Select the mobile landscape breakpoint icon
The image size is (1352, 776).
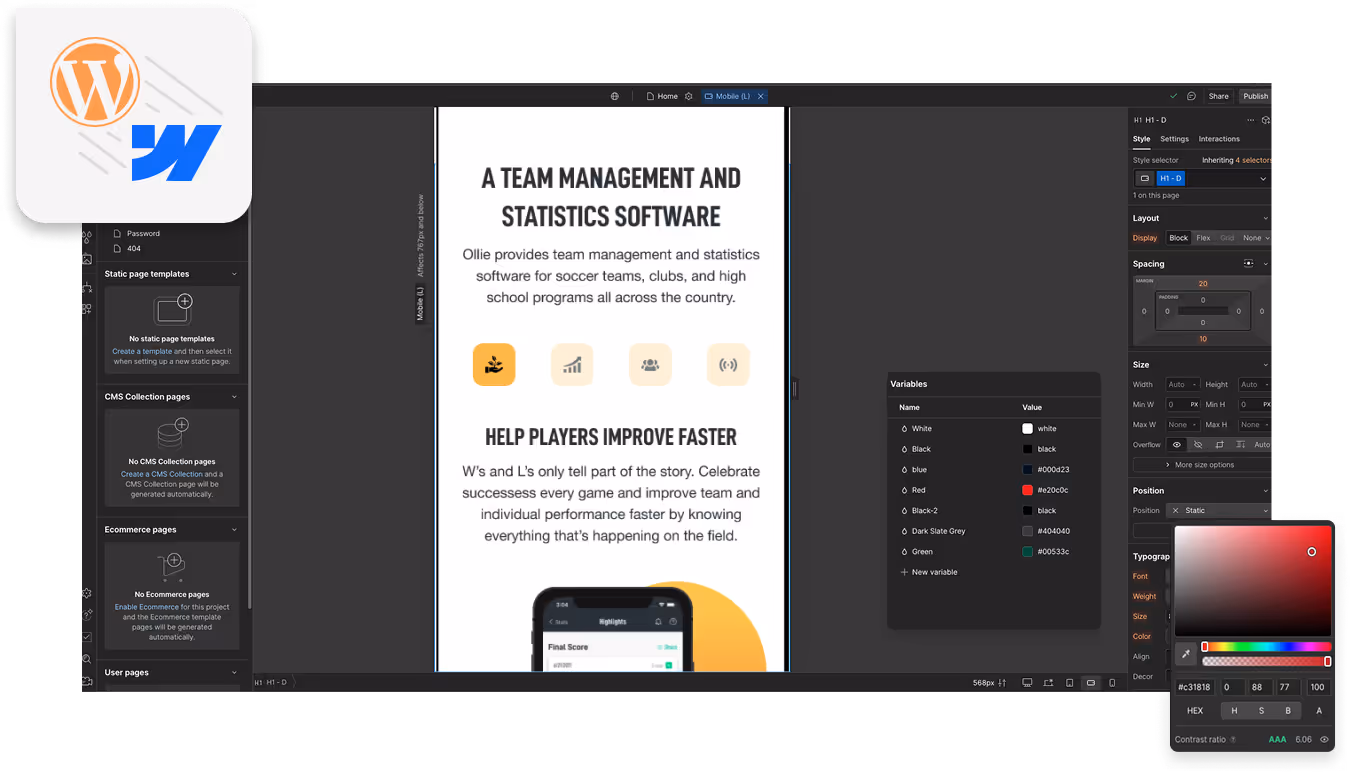(1091, 683)
